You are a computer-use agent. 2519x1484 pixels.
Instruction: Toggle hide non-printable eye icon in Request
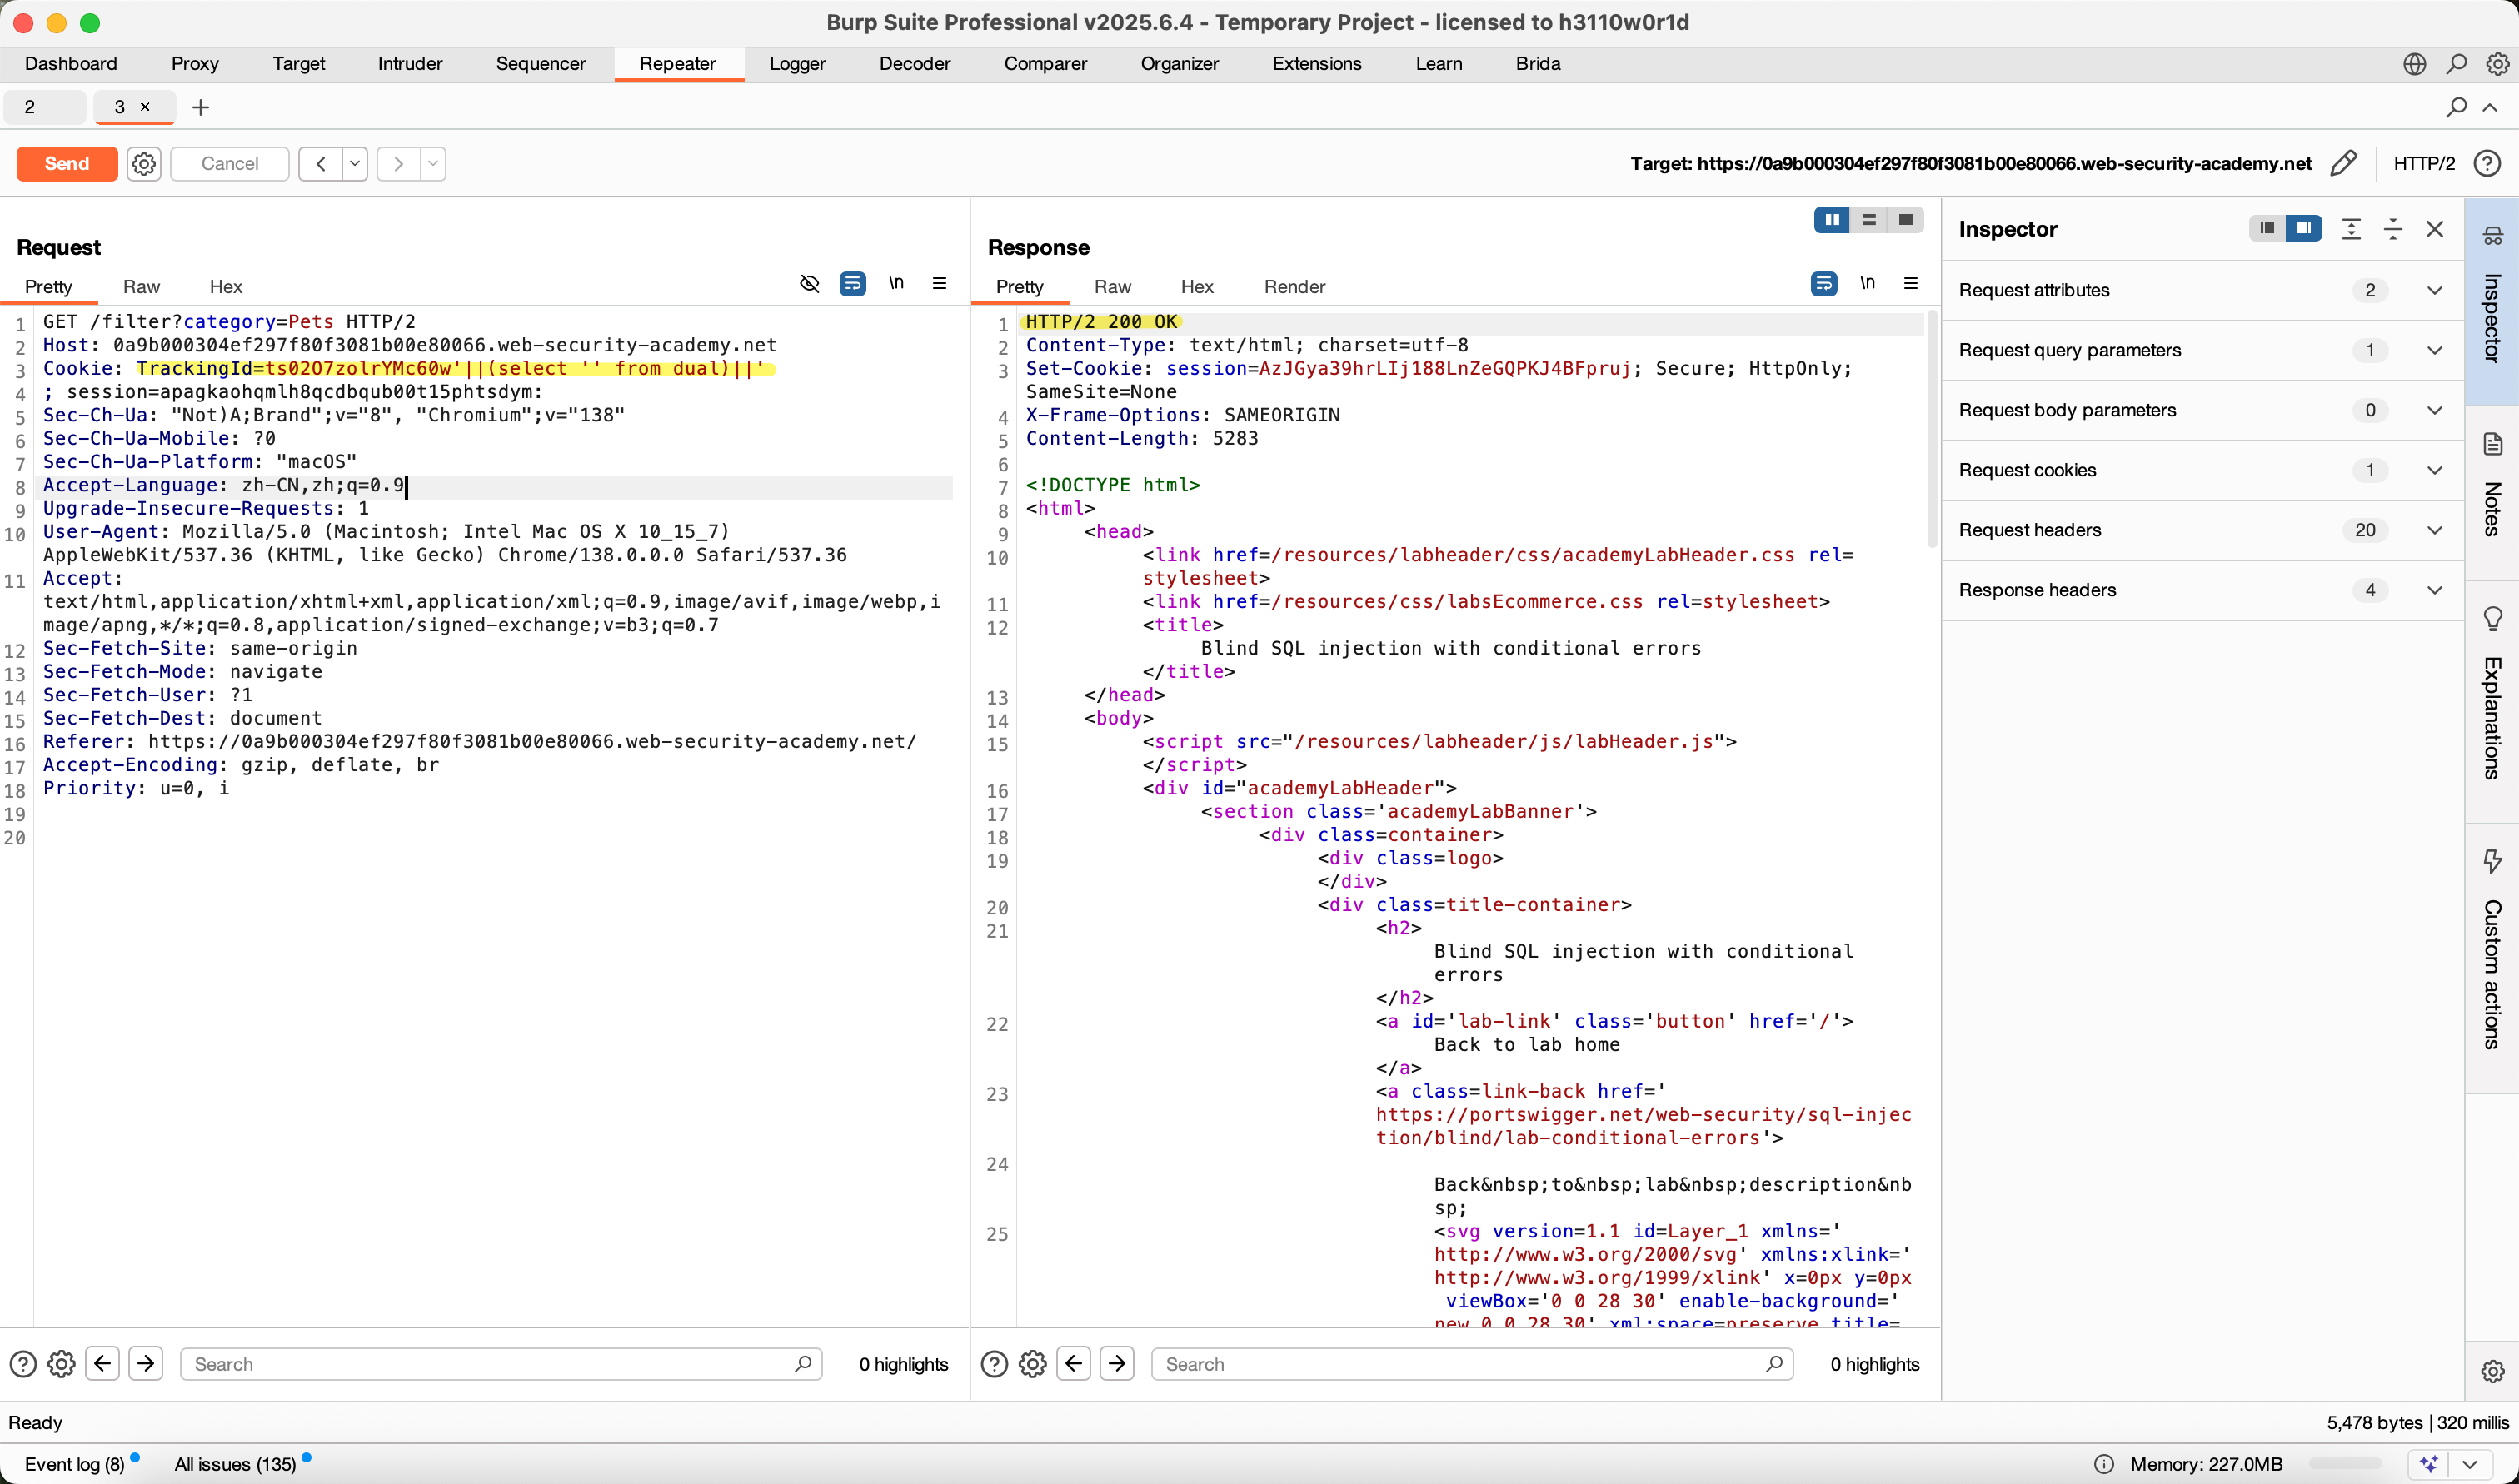[x=809, y=284]
